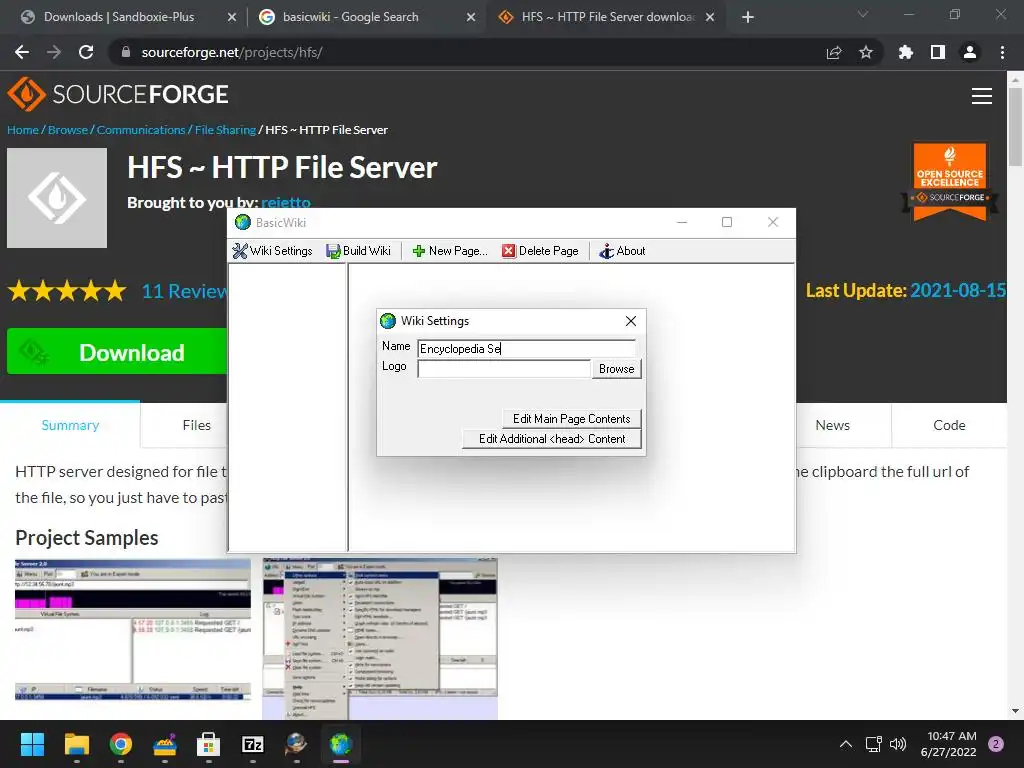Open first project sample screenshot
This screenshot has height=768, width=1024.
pos(133,631)
